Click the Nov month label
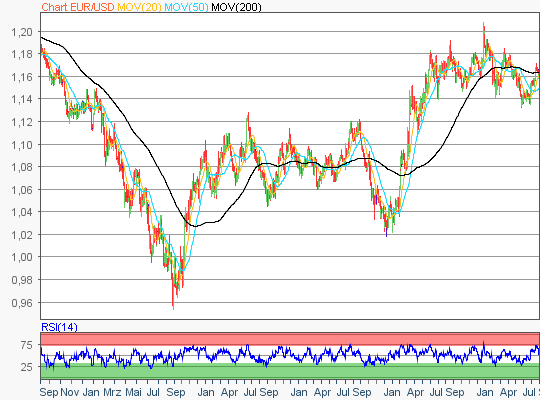 (70, 392)
